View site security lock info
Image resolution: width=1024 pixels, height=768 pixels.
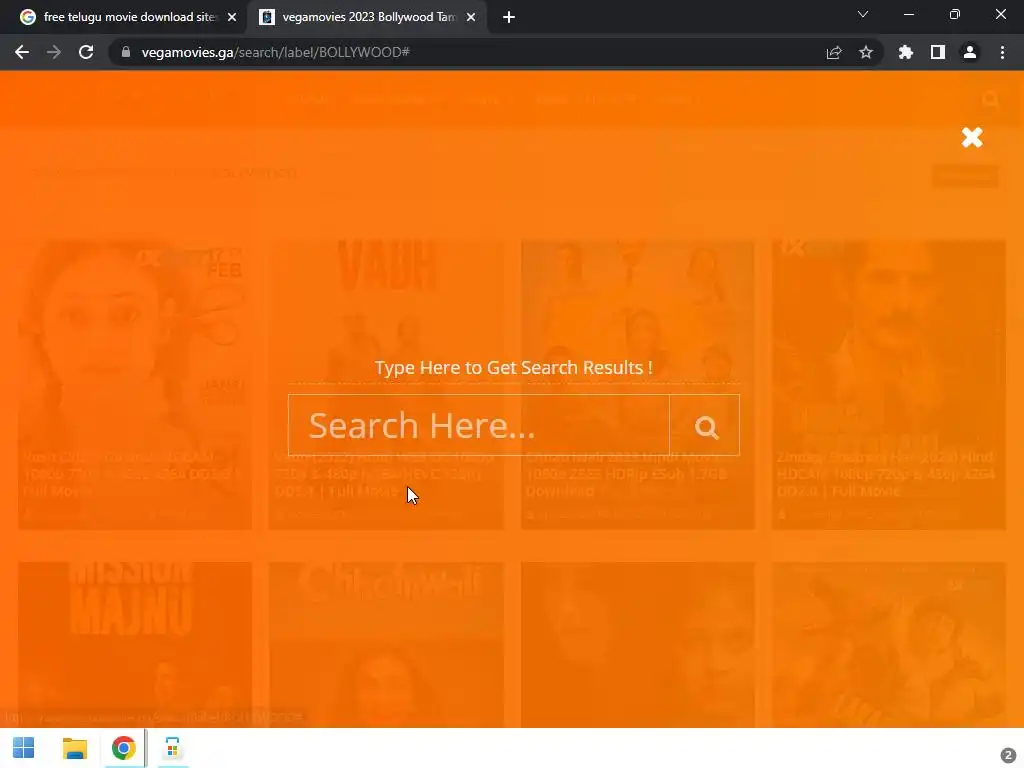(x=126, y=52)
